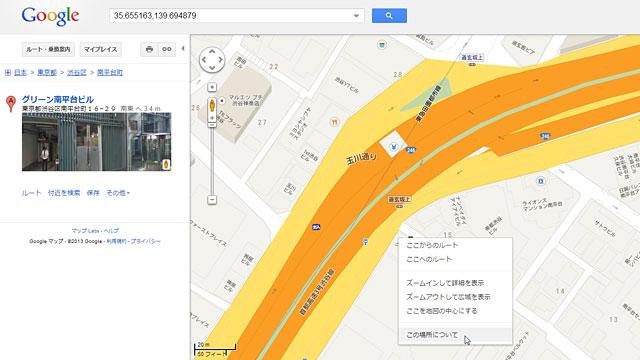
Task: Open the プライバシー privacy link
Action: point(145,241)
